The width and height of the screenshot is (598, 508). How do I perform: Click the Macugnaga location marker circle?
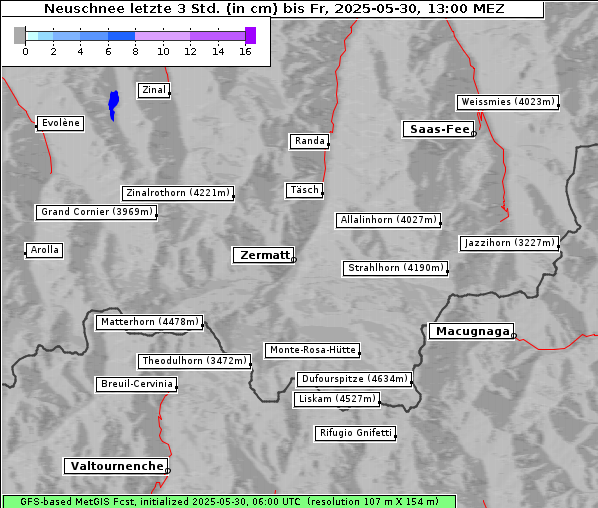(514, 336)
